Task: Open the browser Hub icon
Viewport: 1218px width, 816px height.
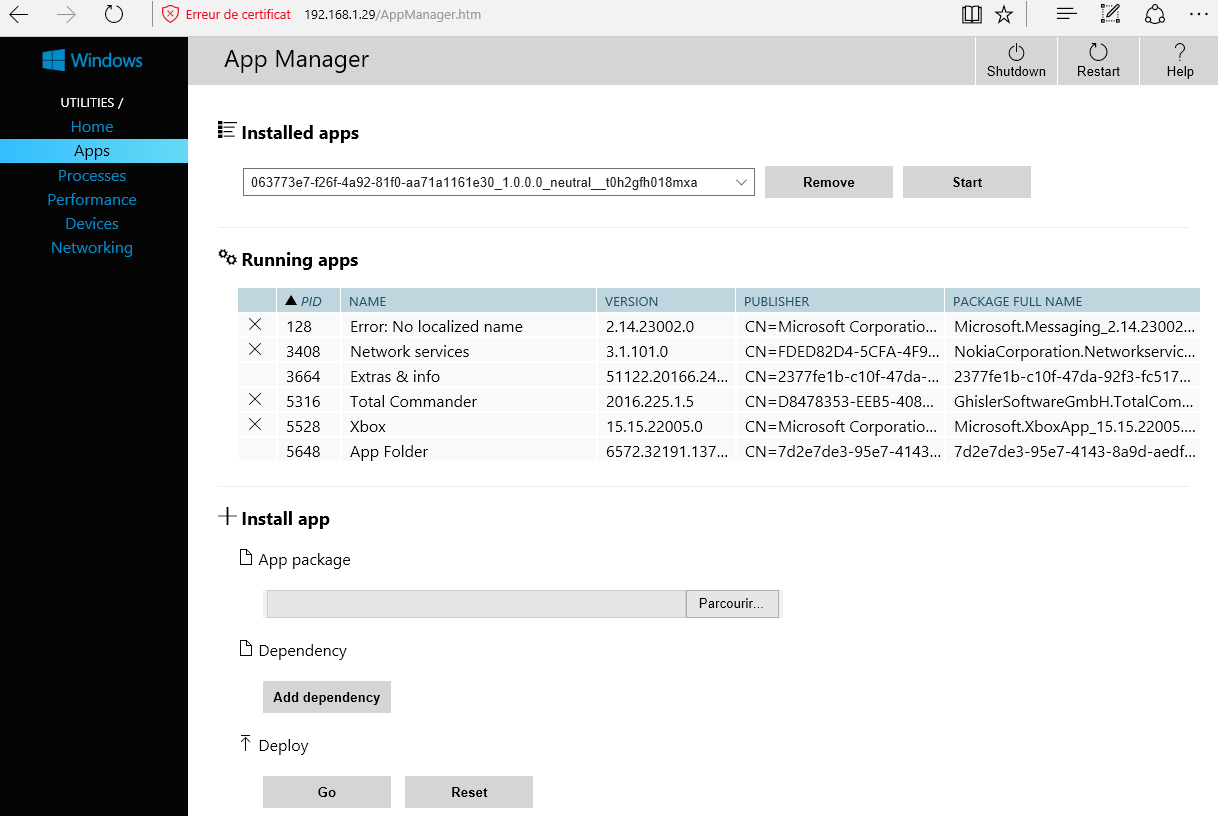Action: coord(1067,14)
